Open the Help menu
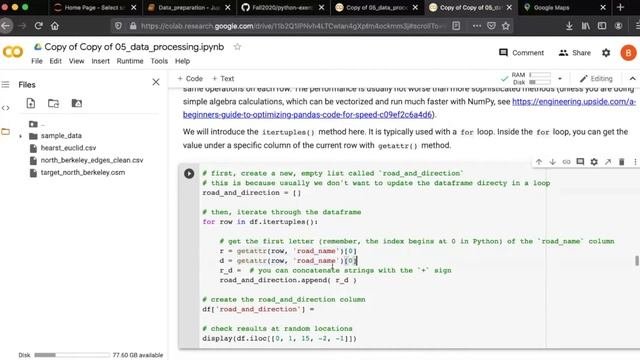The width and height of the screenshot is (640, 360). 182,61
